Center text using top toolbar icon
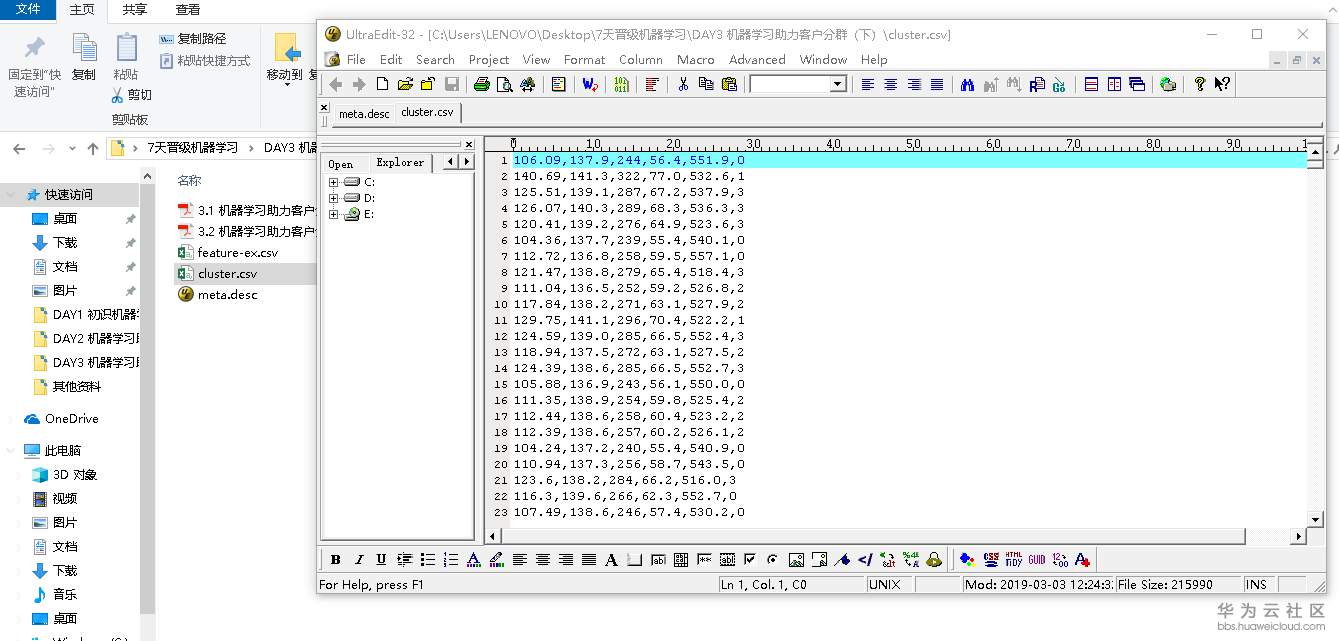Image resolution: width=1339 pixels, height=641 pixels. click(891, 84)
